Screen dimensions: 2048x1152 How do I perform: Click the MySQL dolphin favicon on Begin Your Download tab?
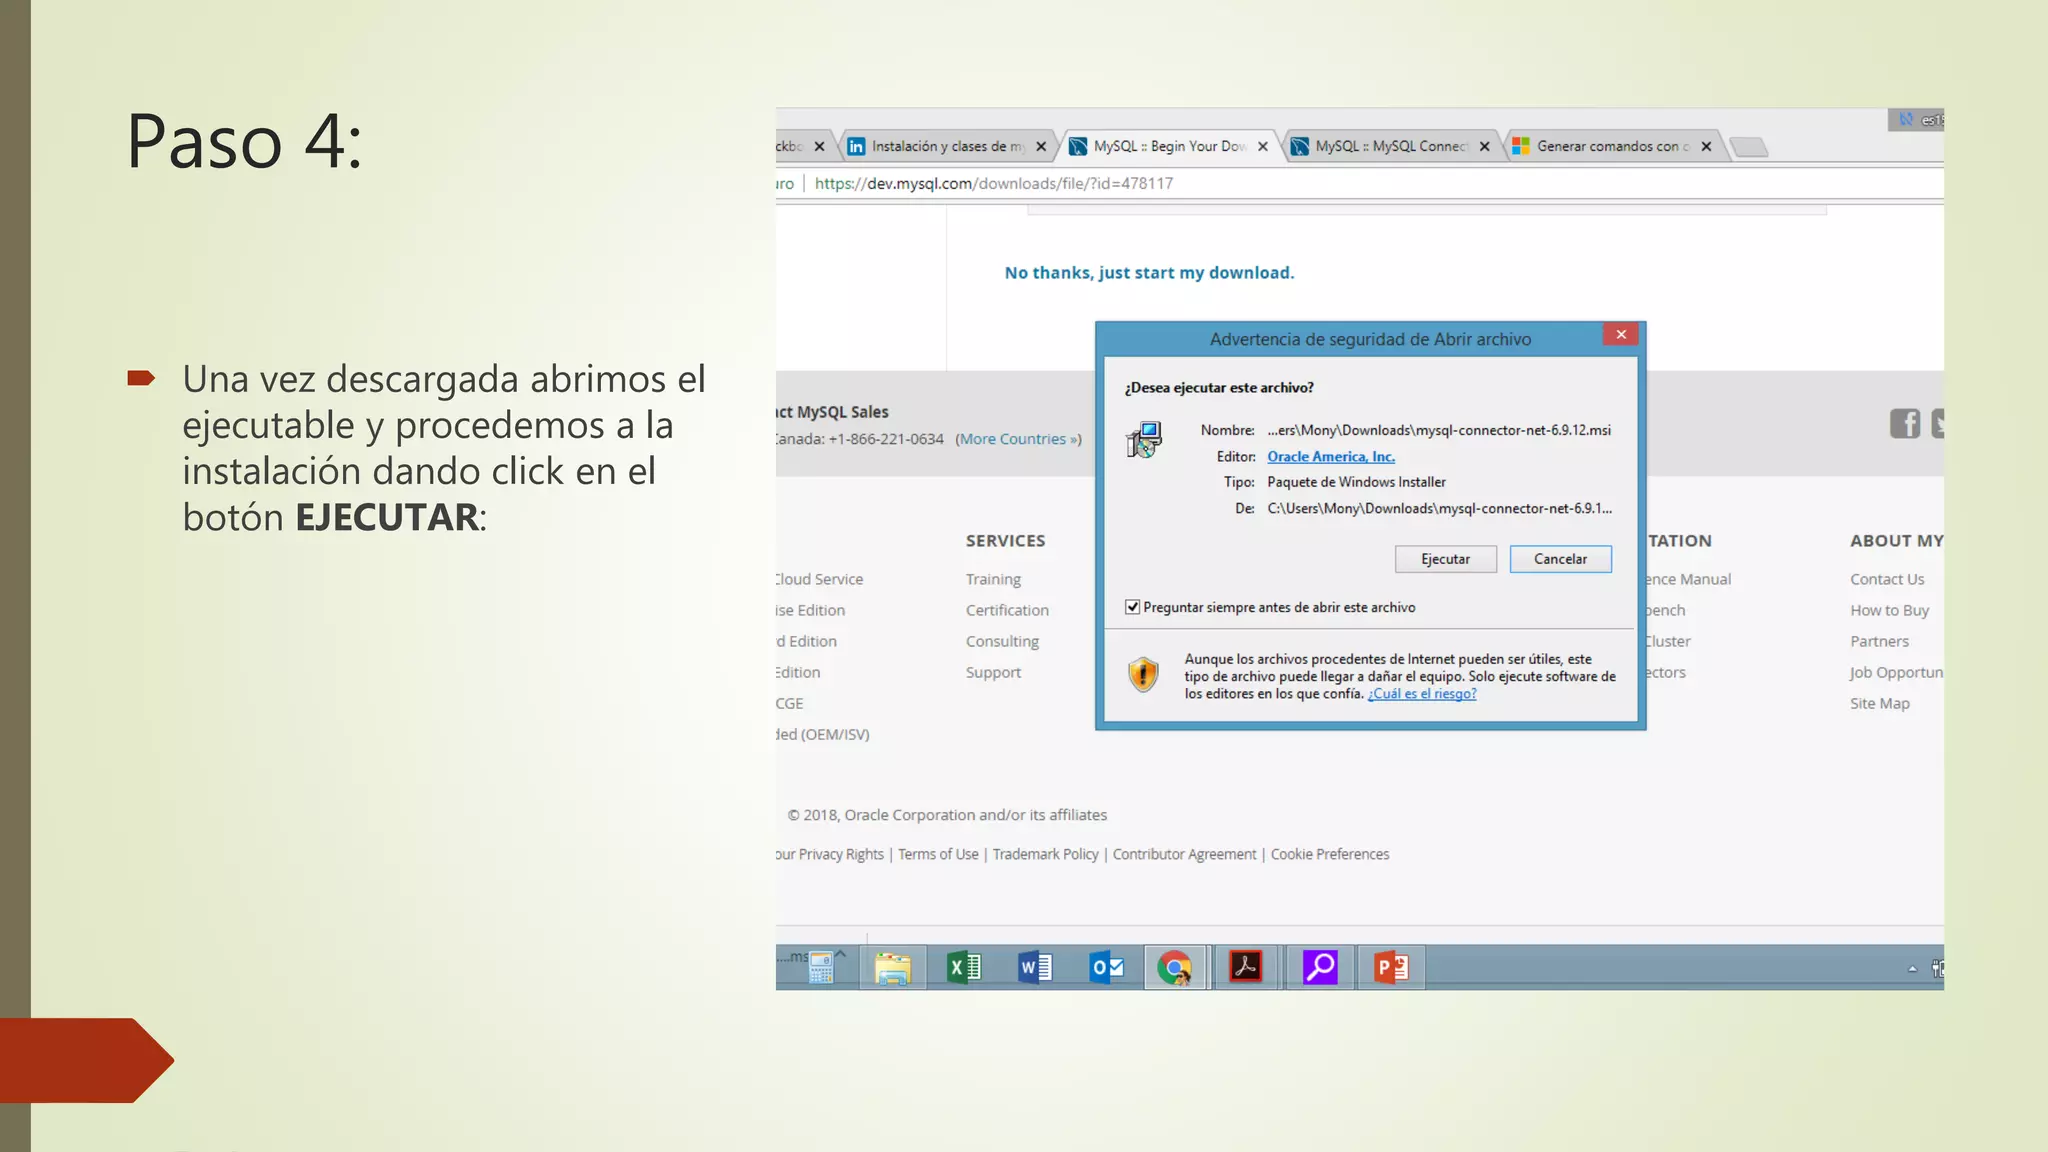[x=1078, y=146]
